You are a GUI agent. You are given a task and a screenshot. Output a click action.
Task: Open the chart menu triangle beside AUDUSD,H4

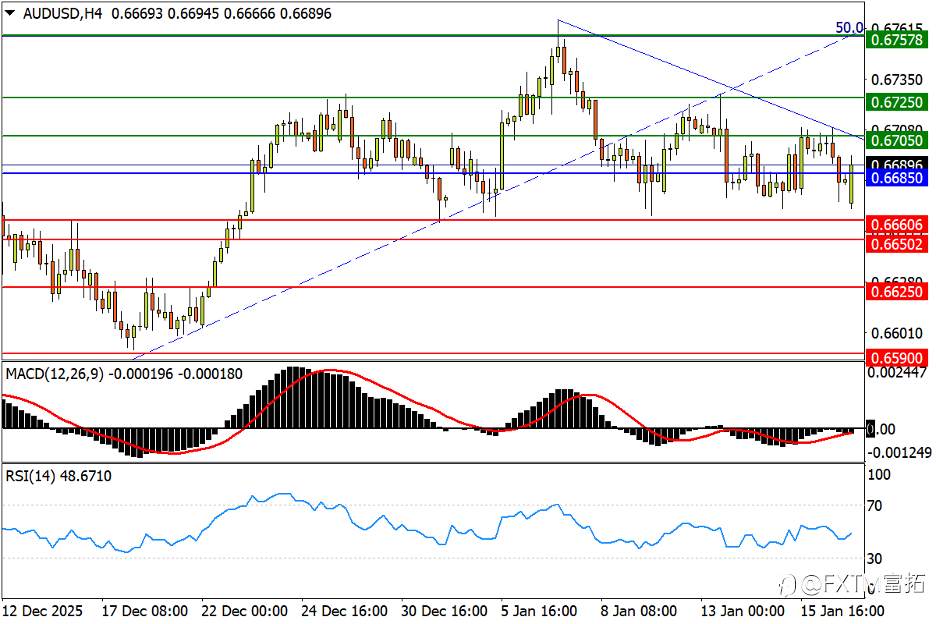tap(10, 13)
